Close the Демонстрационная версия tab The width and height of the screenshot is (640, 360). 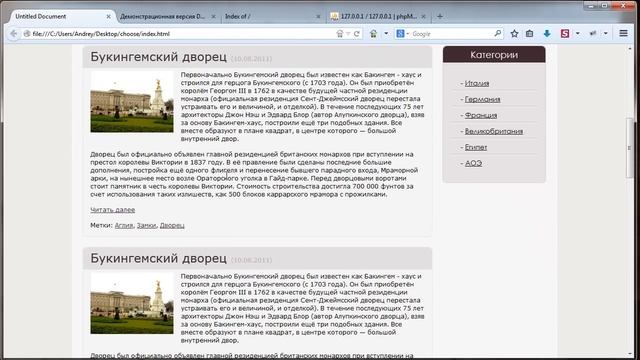pyautogui.click(x=213, y=17)
